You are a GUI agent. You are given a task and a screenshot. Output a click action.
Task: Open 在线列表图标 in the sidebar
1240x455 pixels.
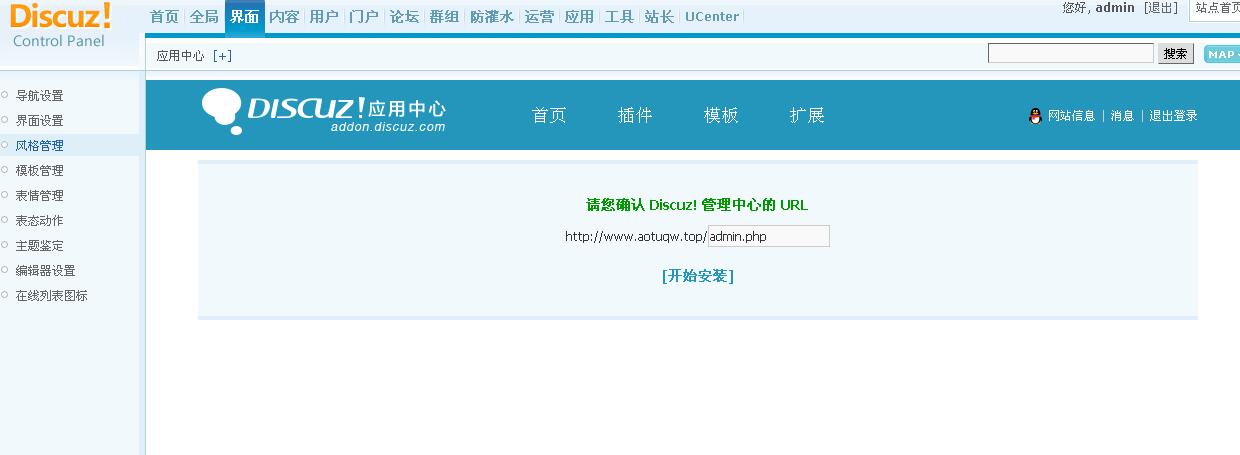[x=51, y=296]
